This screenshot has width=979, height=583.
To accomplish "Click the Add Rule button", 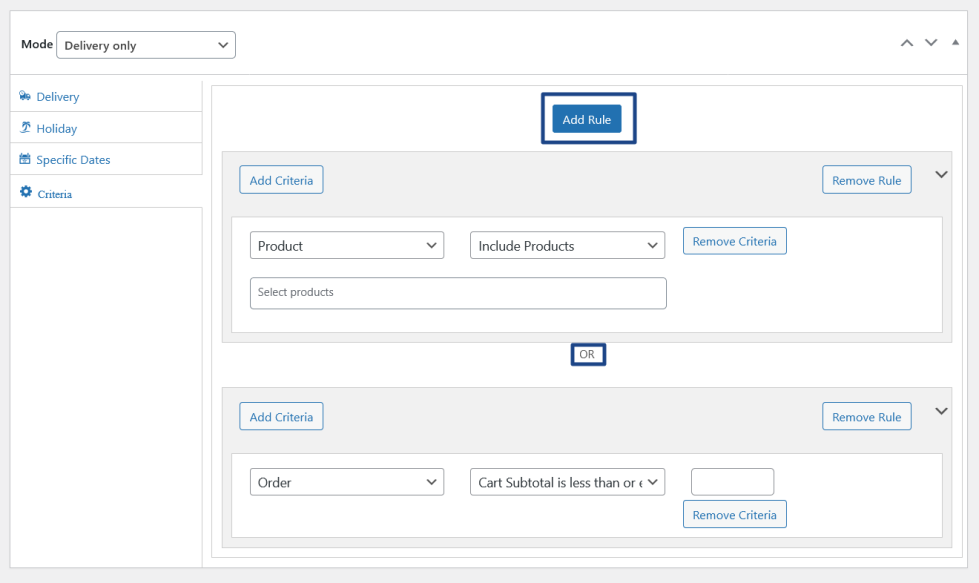I will click(587, 119).
